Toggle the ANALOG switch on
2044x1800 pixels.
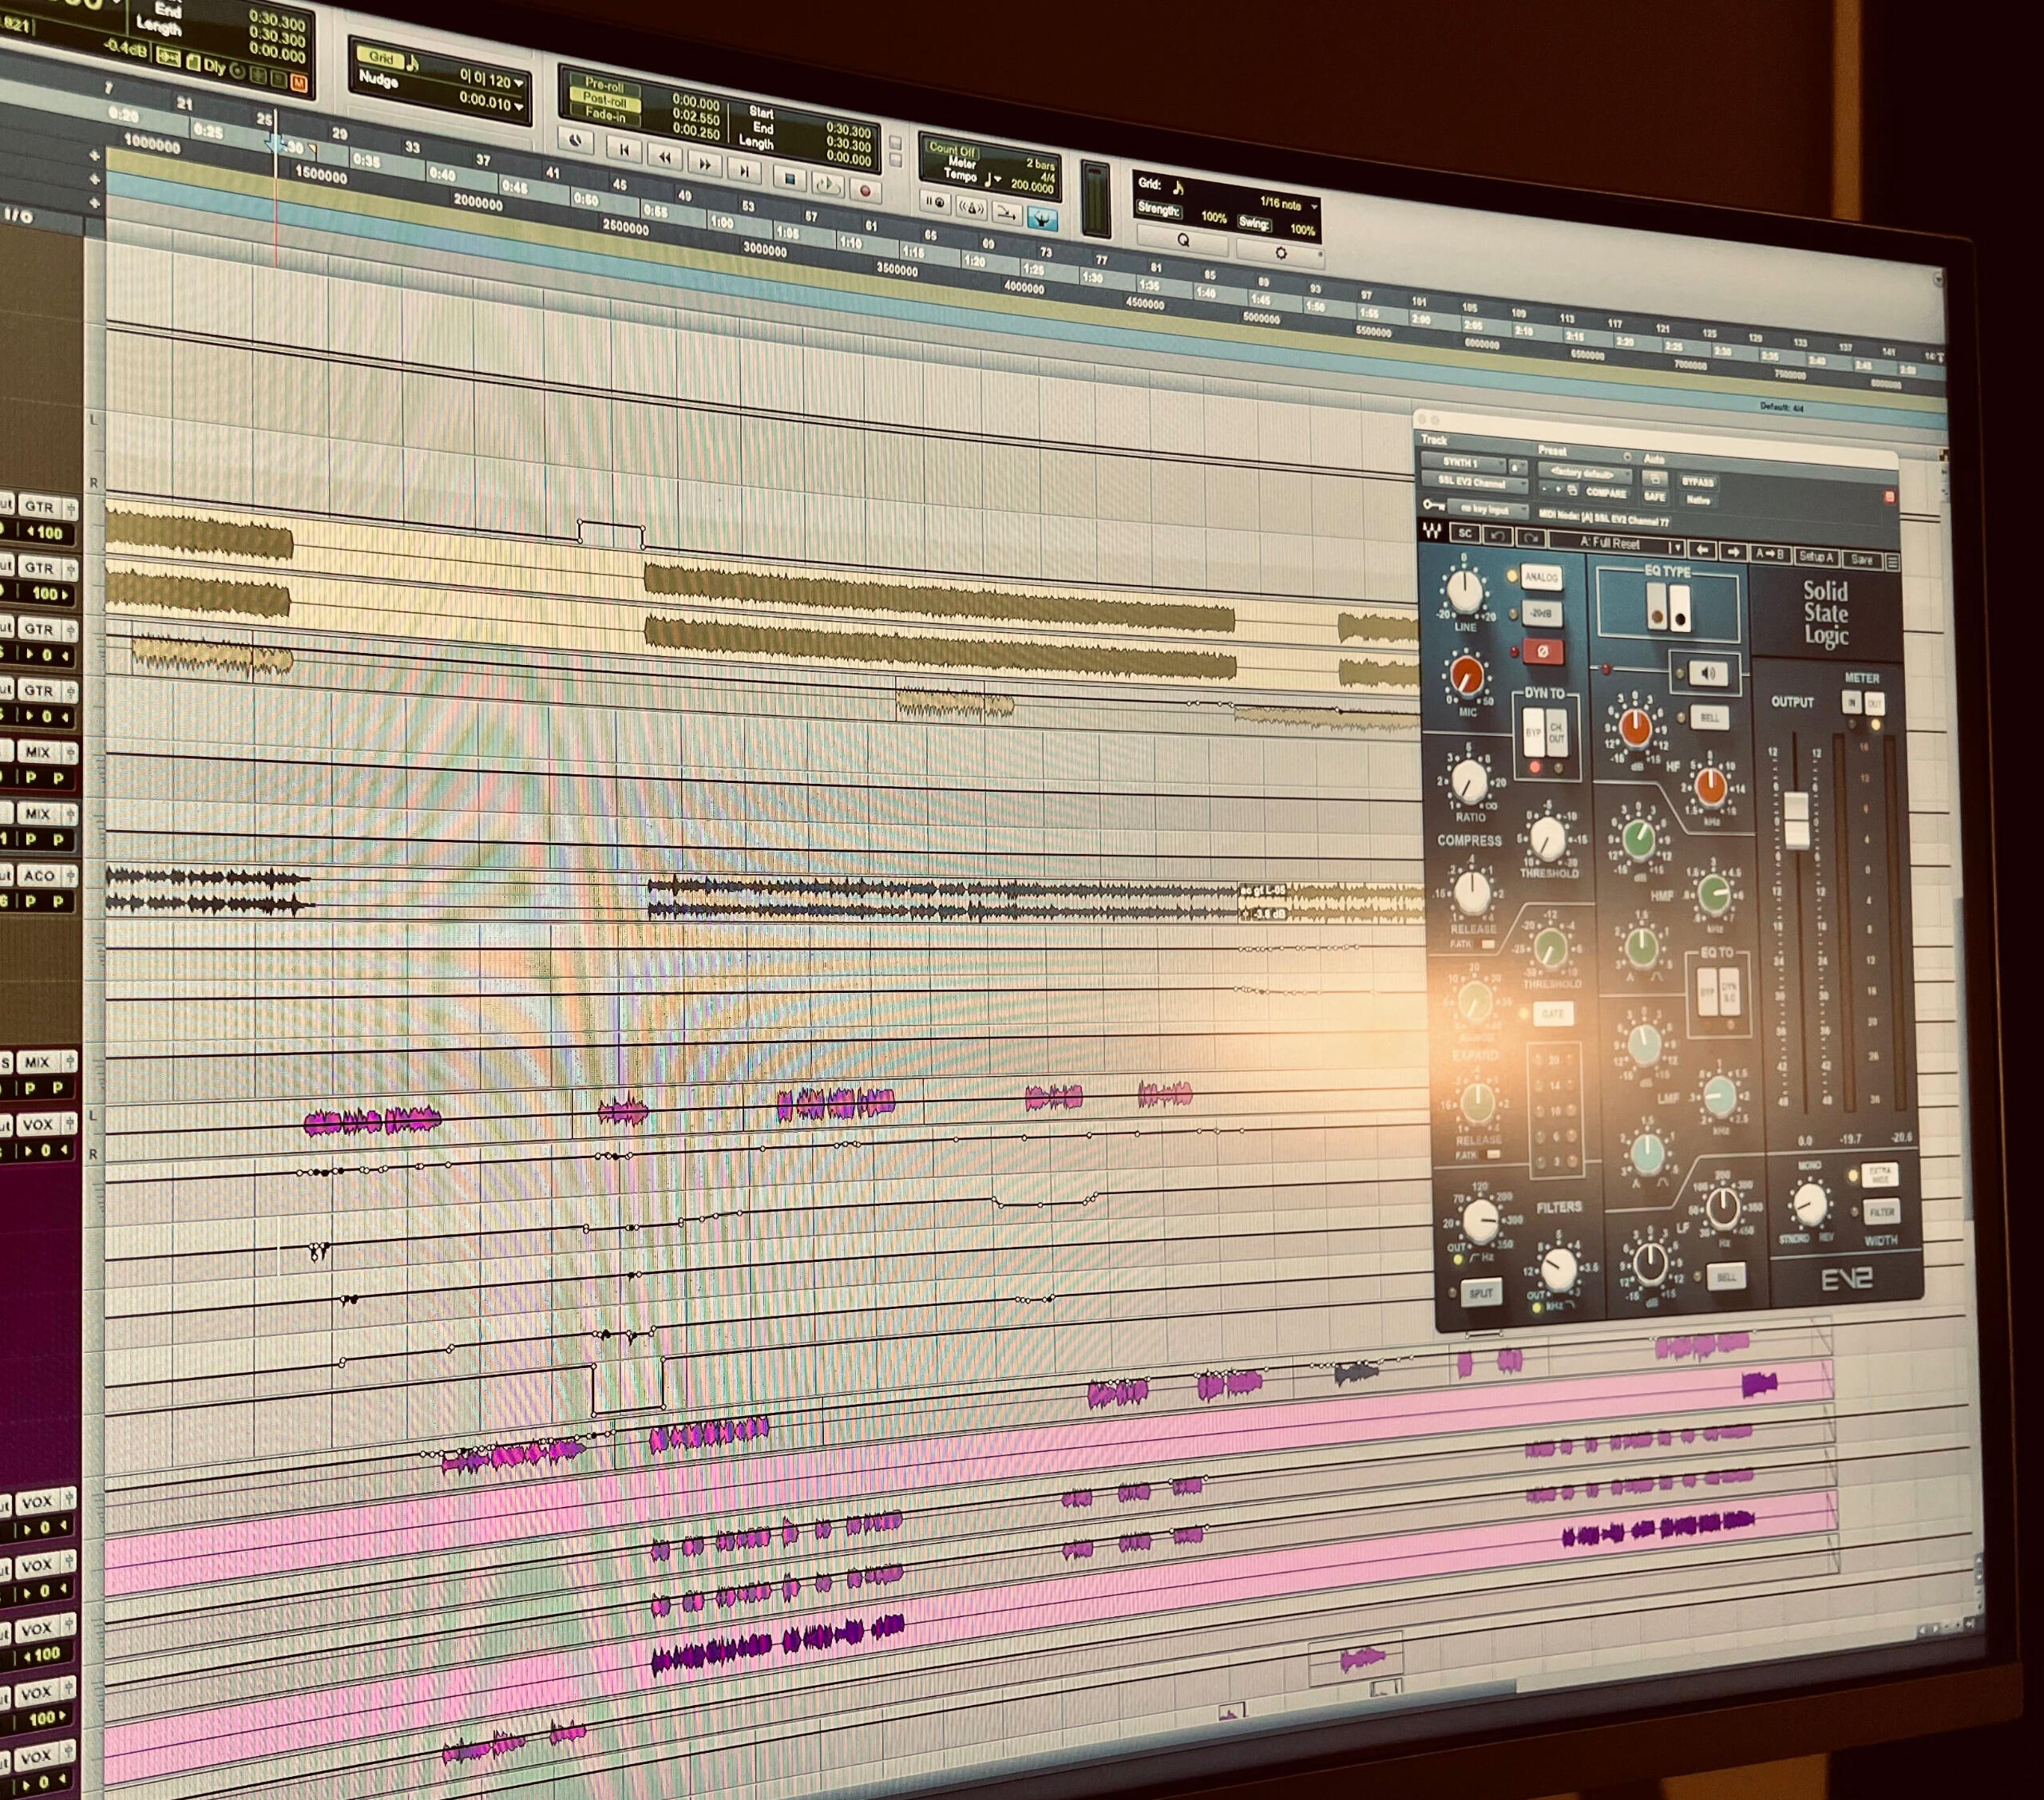(1540, 577)
